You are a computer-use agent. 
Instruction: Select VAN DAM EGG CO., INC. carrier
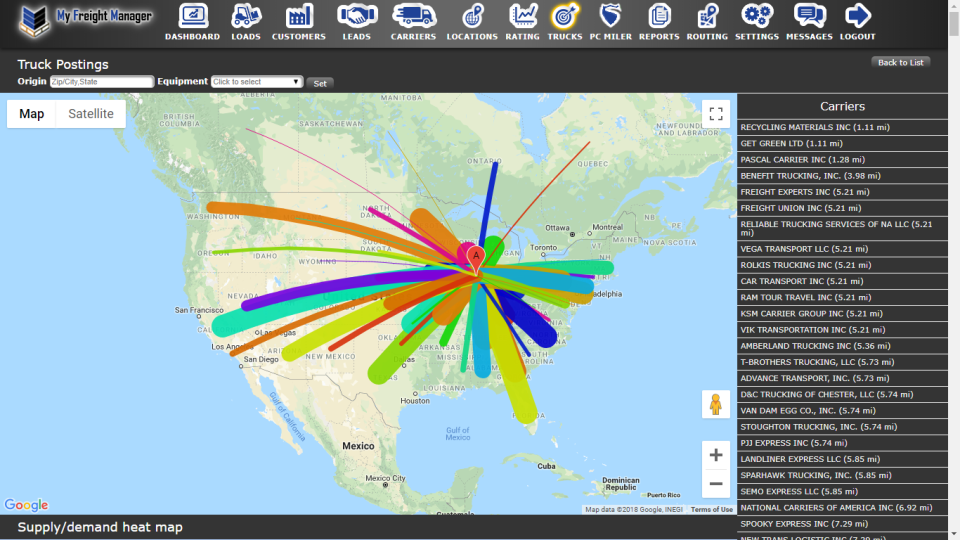pyautogui.click(x=842, y=411)
